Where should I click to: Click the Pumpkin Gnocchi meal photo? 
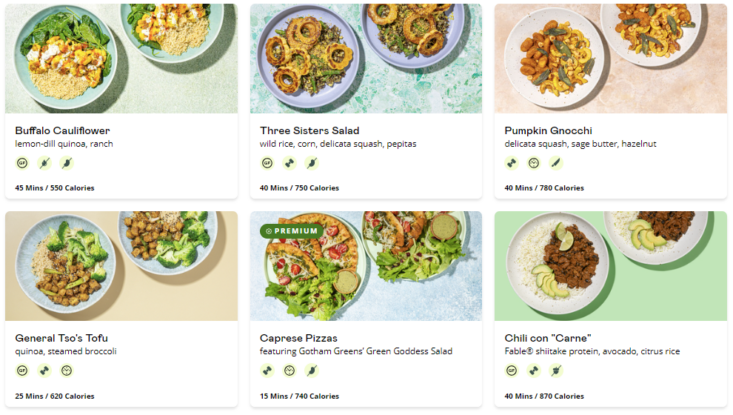610,58
